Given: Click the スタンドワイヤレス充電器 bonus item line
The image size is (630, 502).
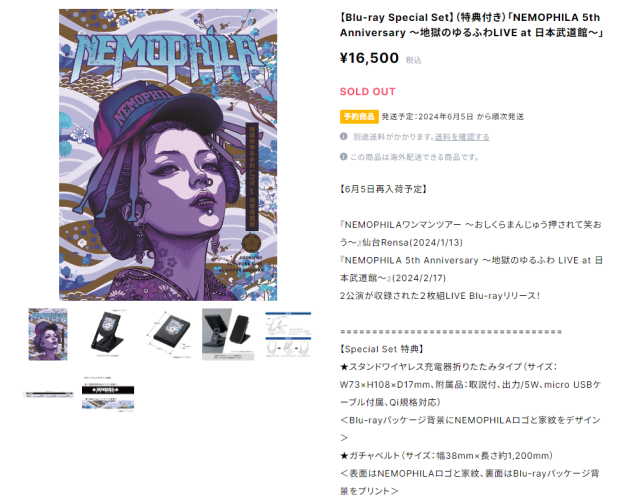Looking at the screenshot, I should [470, 385].
